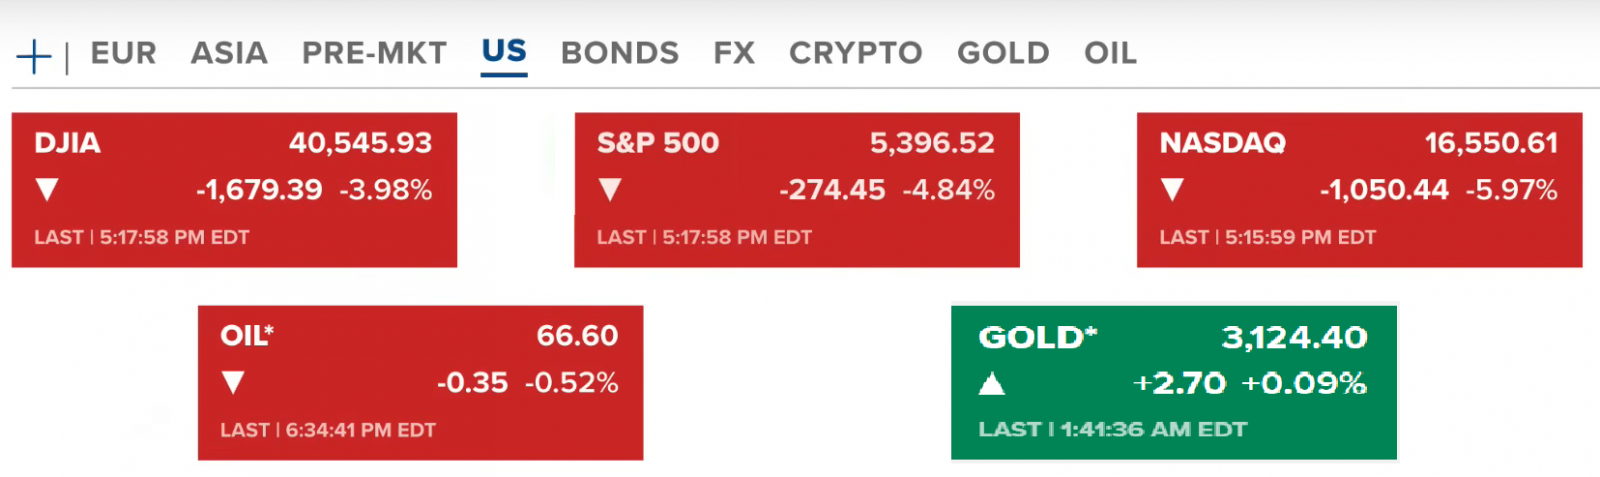Open the FX tab

(734, 53)
